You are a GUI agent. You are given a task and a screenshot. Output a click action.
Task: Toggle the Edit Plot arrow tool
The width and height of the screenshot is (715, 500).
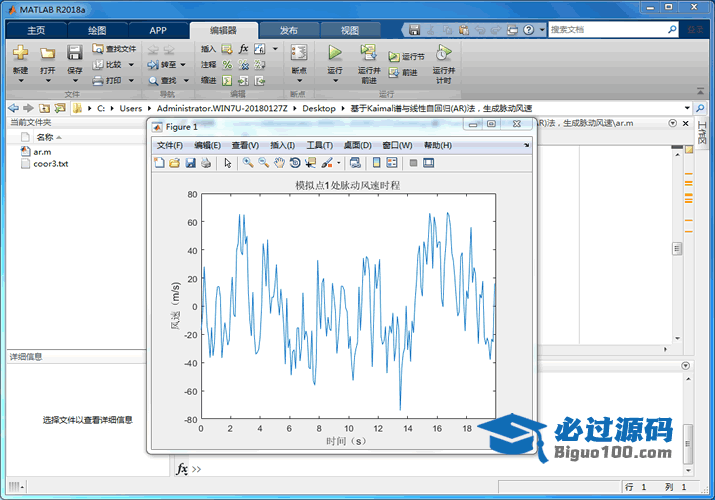pos(228,163)
